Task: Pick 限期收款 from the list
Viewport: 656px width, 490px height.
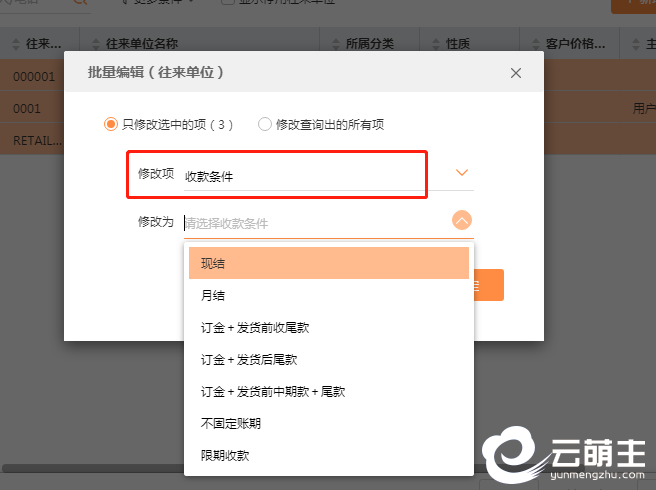Action: point(328,455)
